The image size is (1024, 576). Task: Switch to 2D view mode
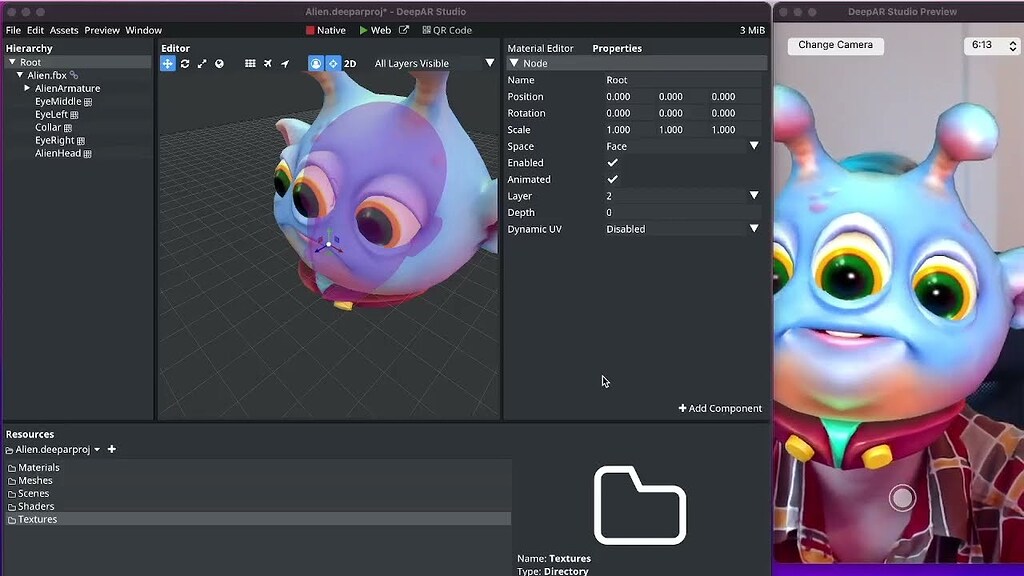pyautogui.click(x=350, y=63)
